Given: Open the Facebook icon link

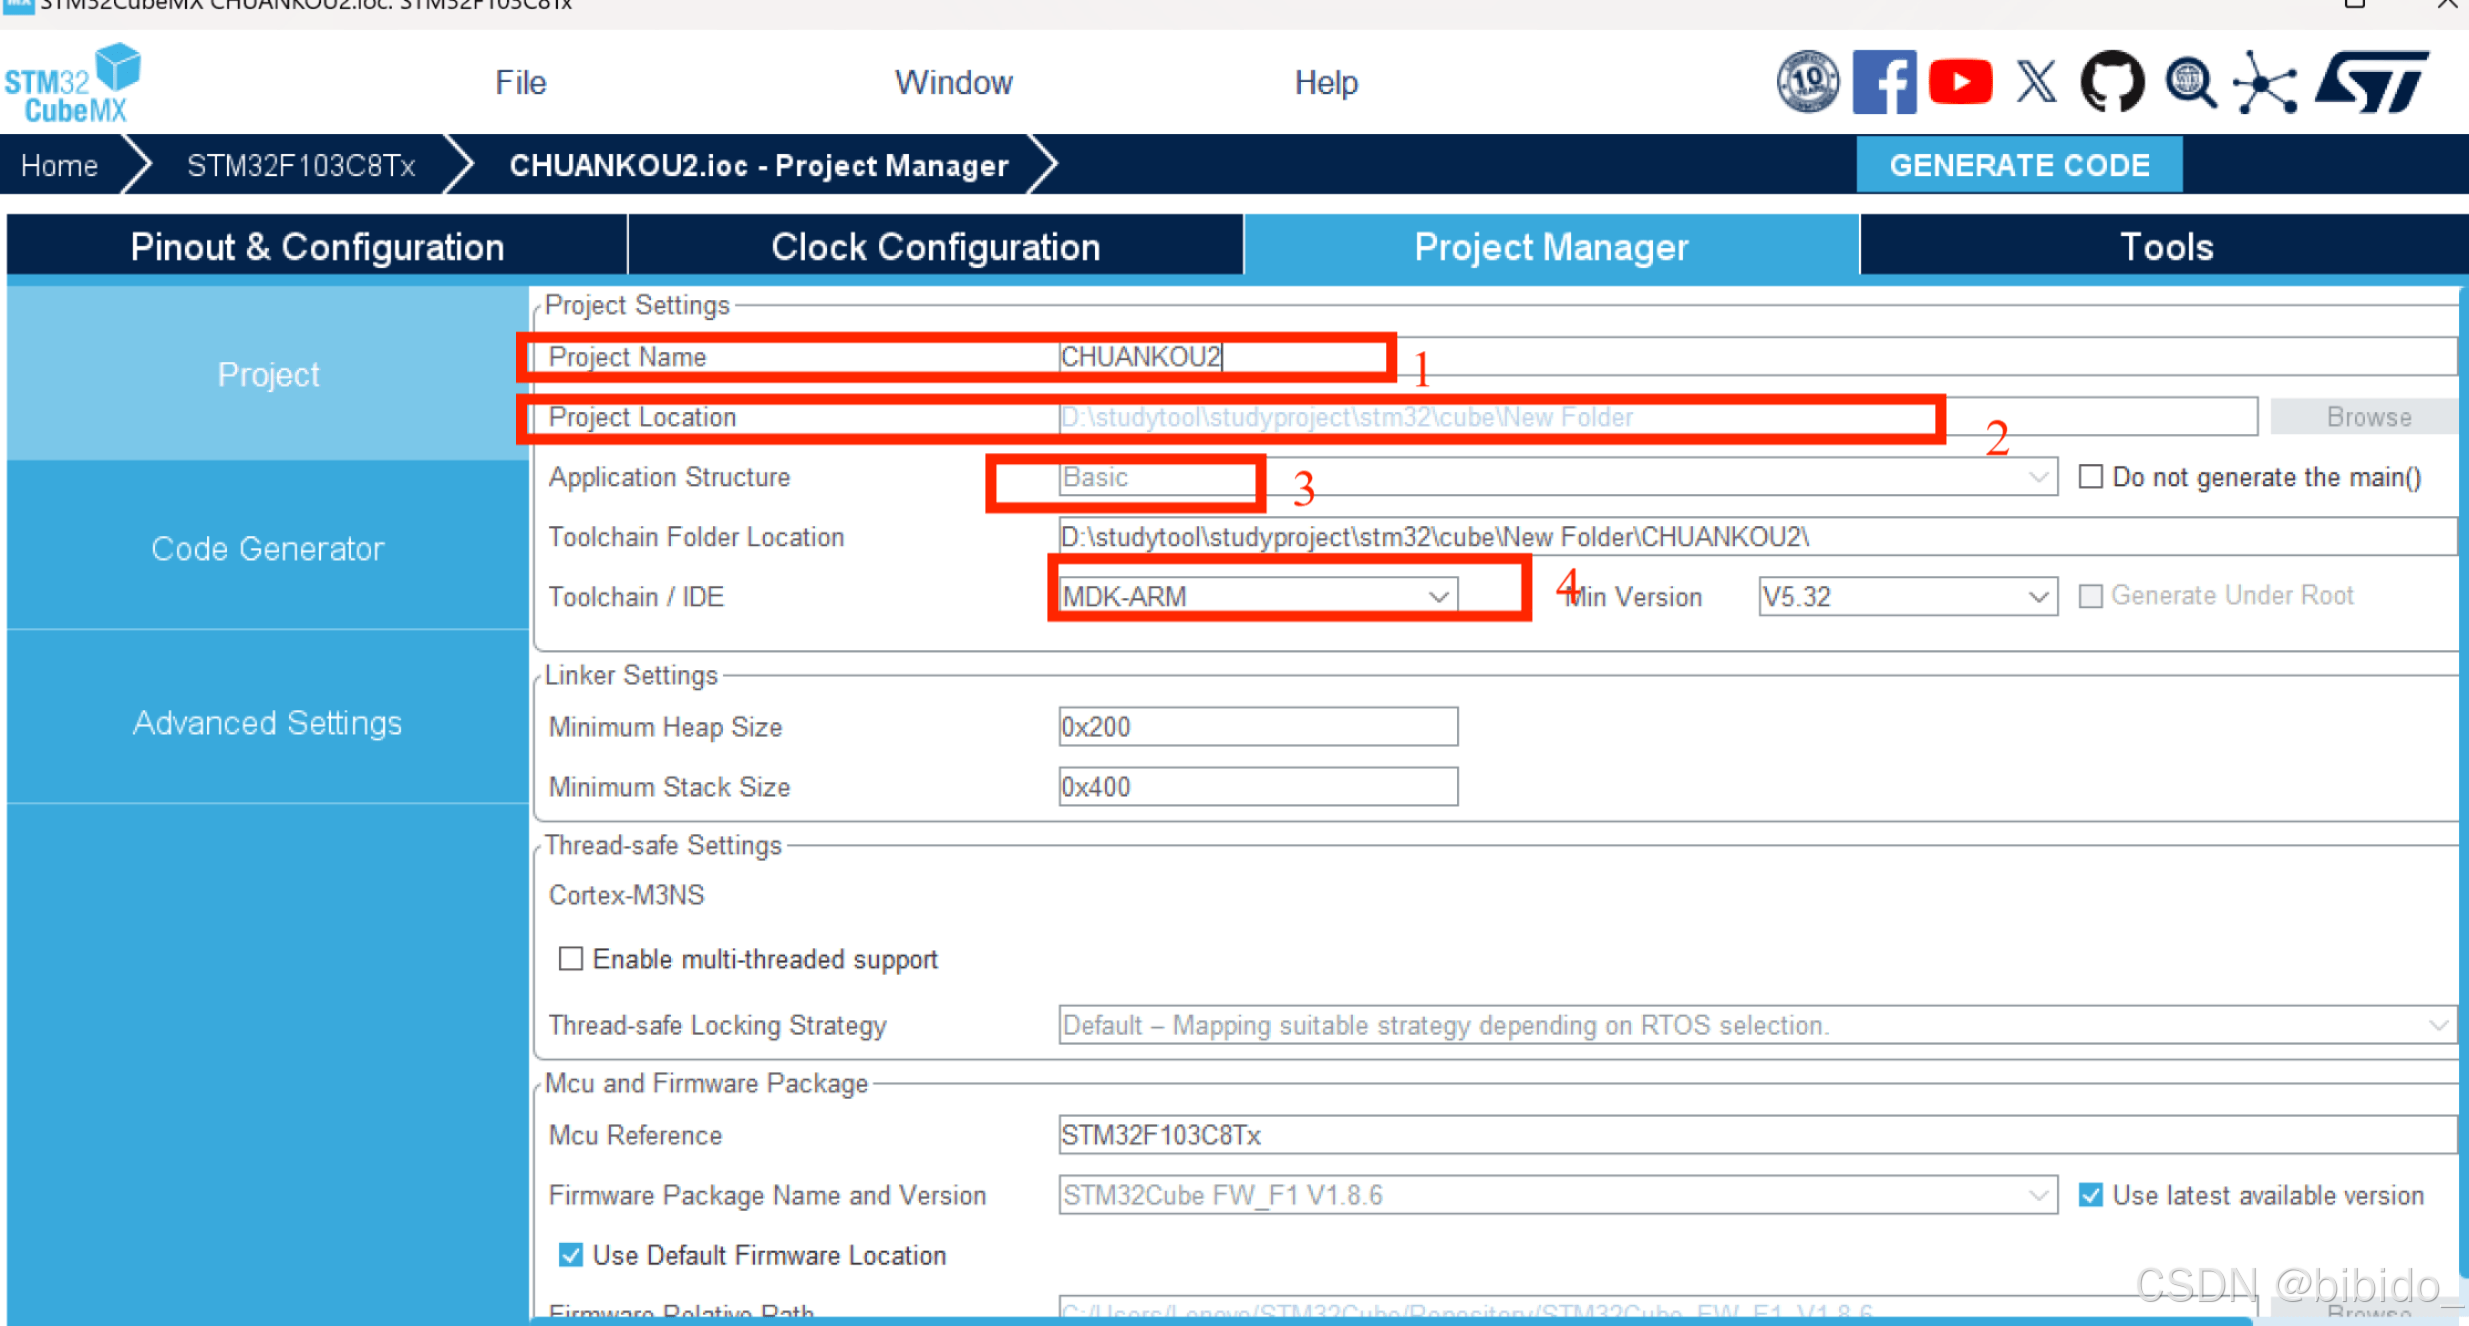Looking at the screenshot, I should coord(1883,82).
